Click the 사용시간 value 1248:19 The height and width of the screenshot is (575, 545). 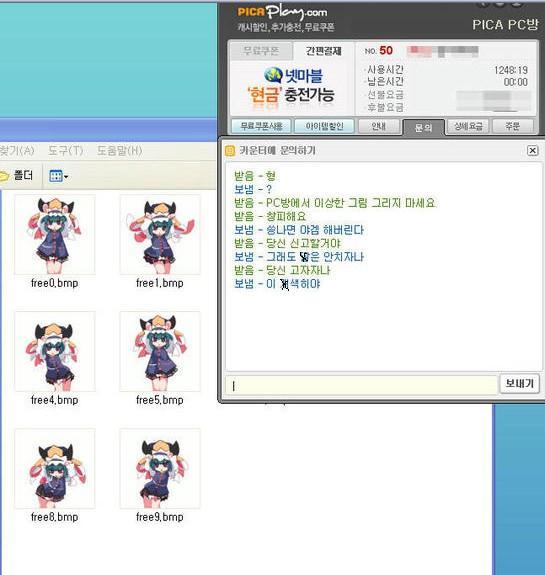[511, 70]
